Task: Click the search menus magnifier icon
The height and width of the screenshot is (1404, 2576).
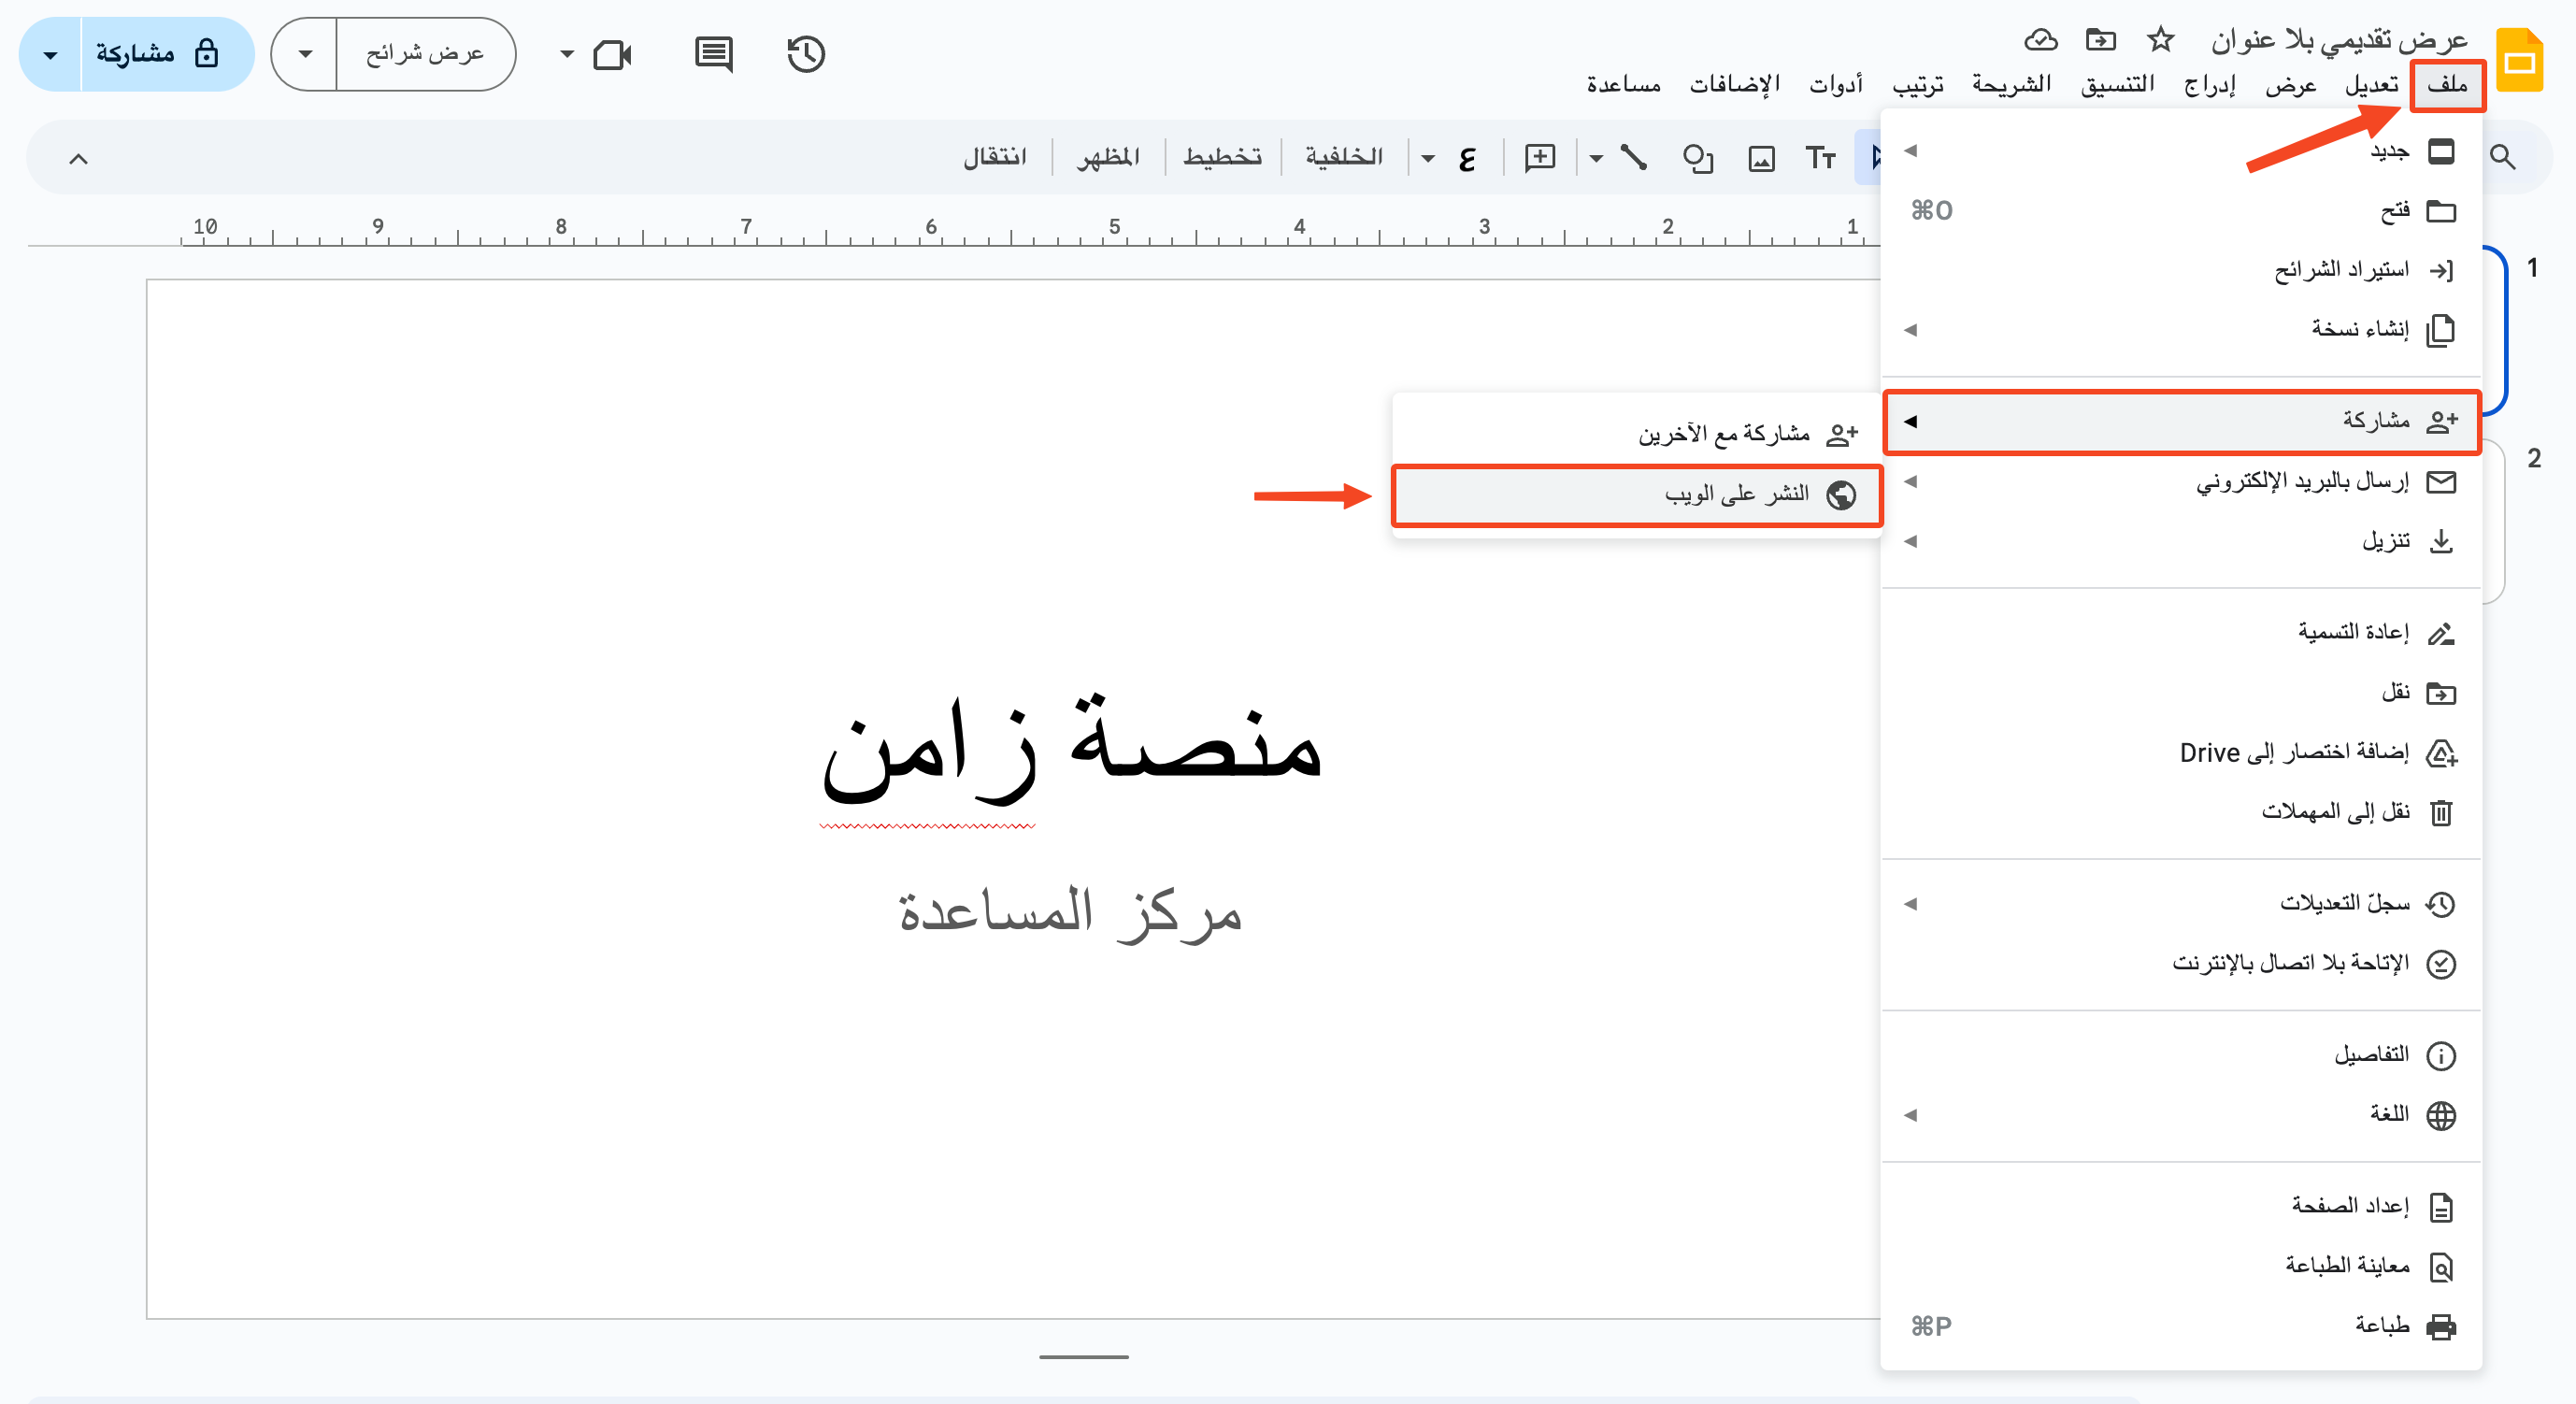Action: point(2502,157)
